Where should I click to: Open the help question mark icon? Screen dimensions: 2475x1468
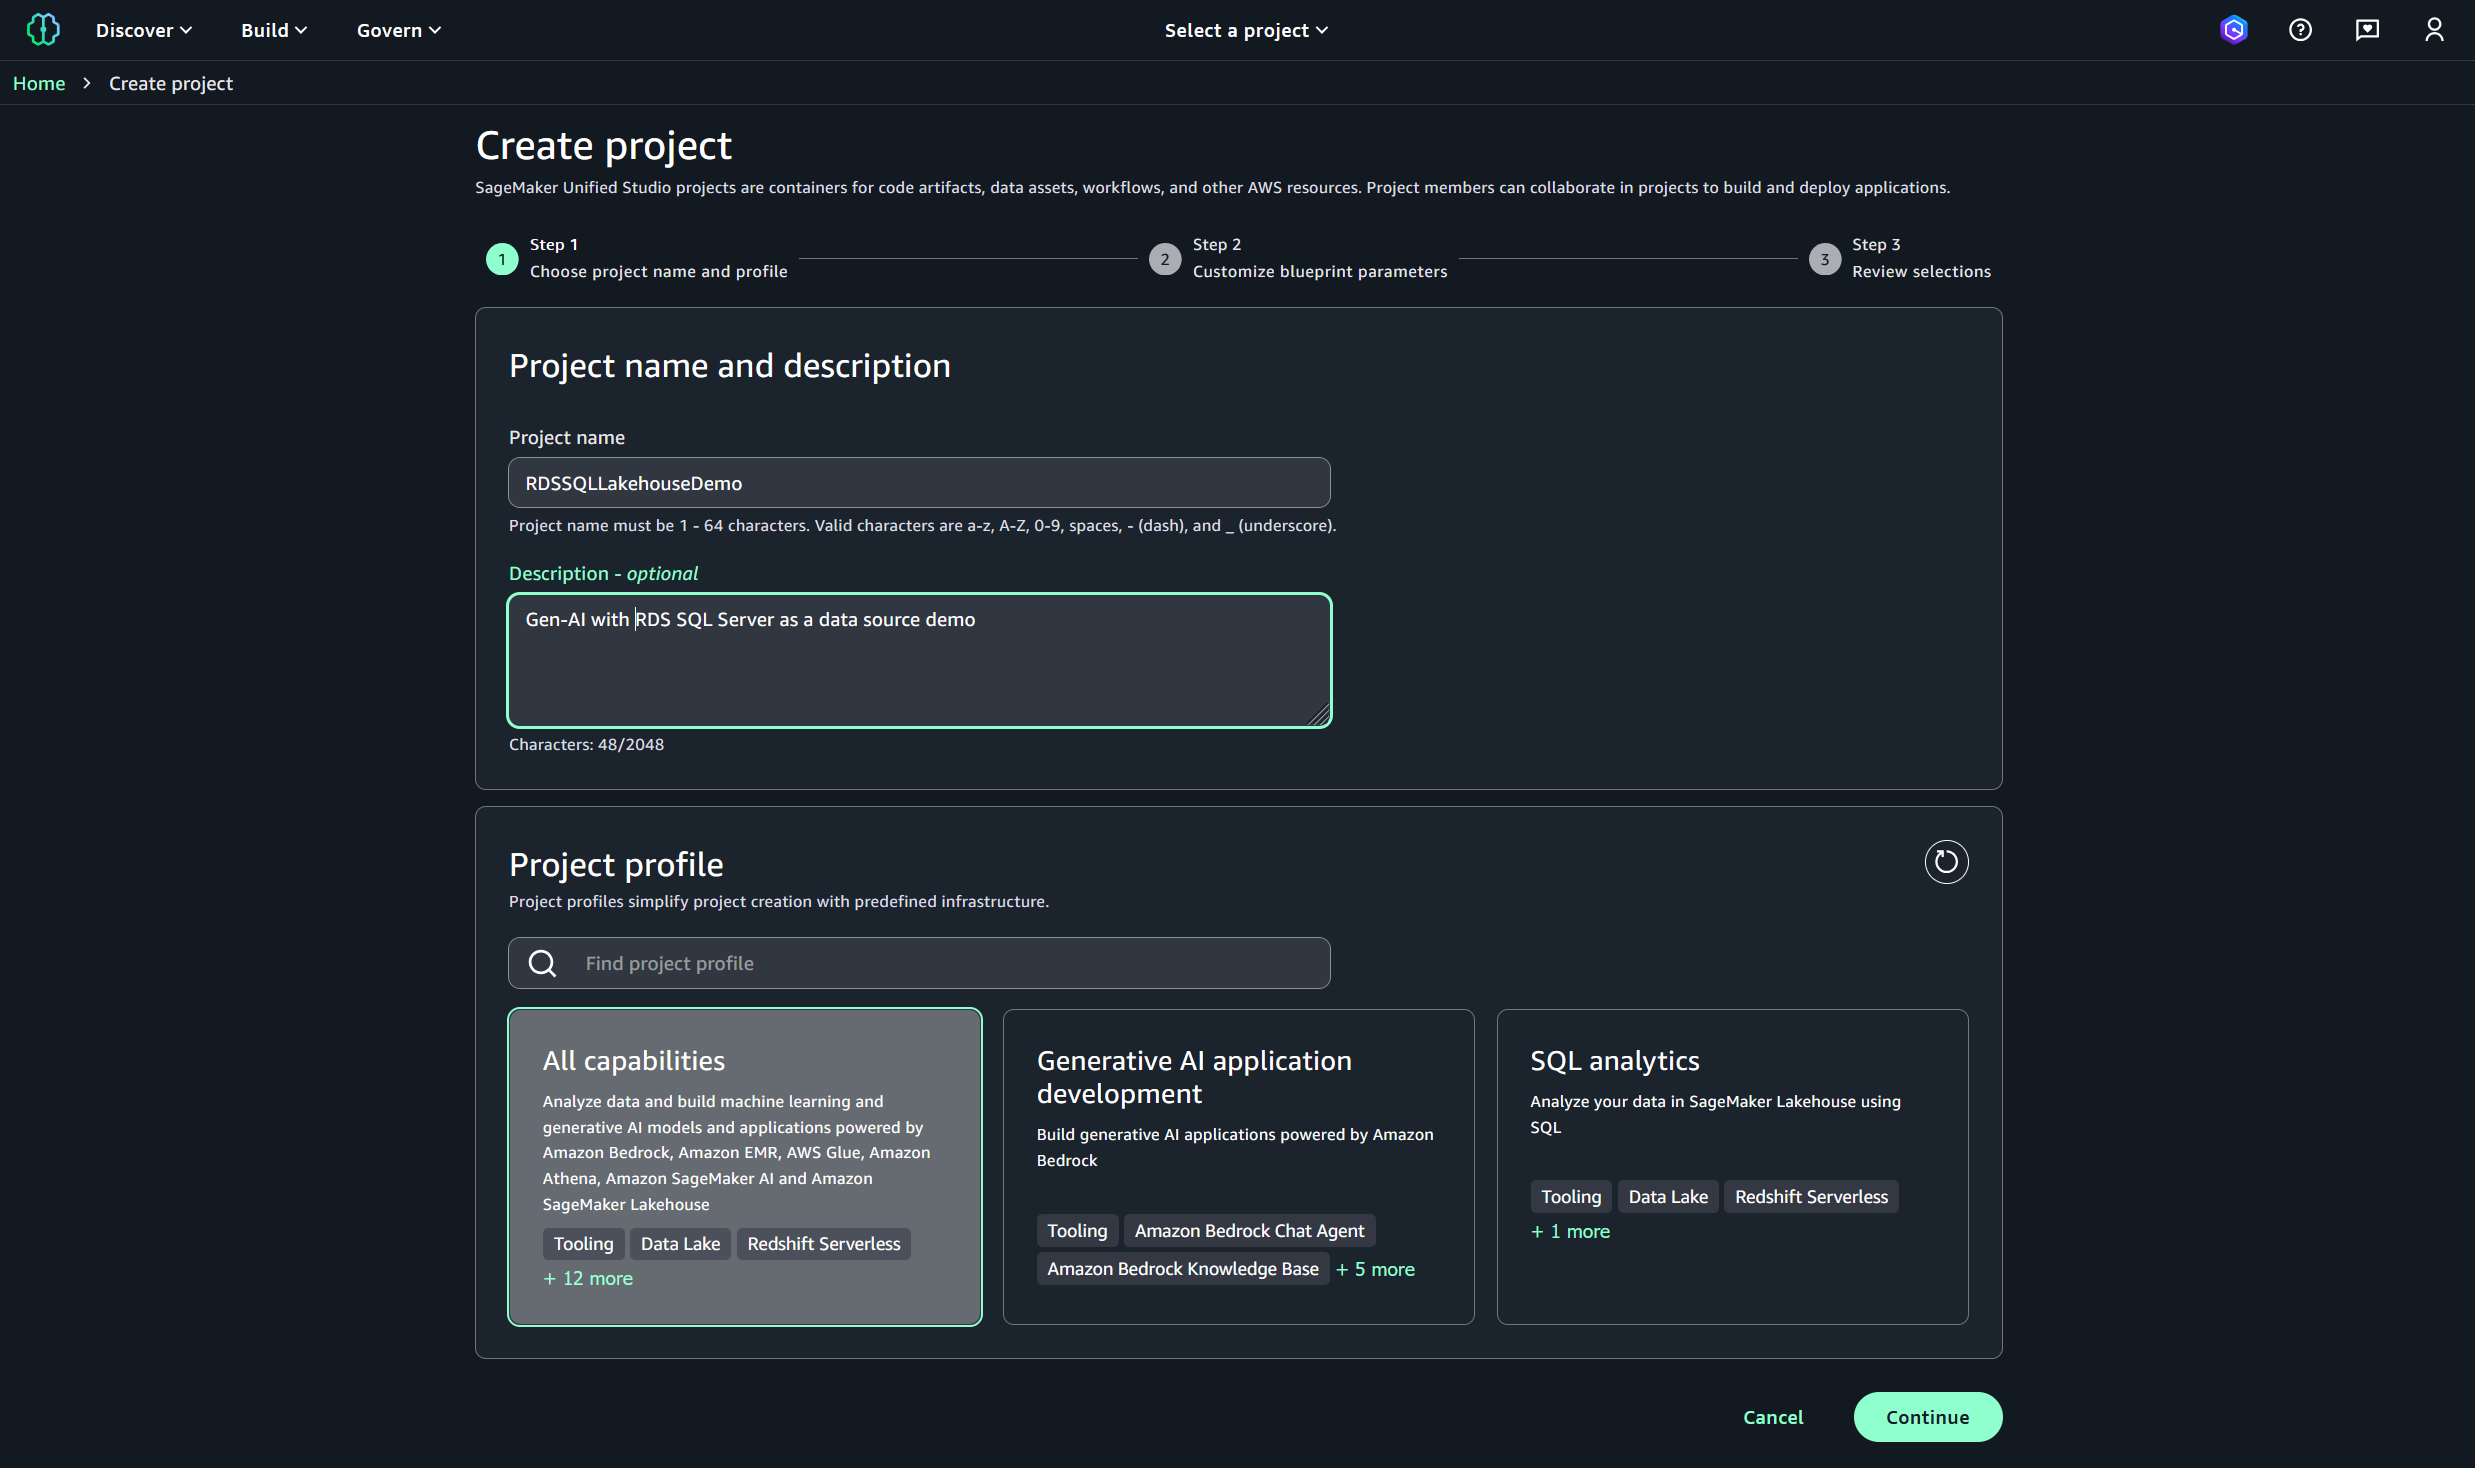tap(2300, 30)
